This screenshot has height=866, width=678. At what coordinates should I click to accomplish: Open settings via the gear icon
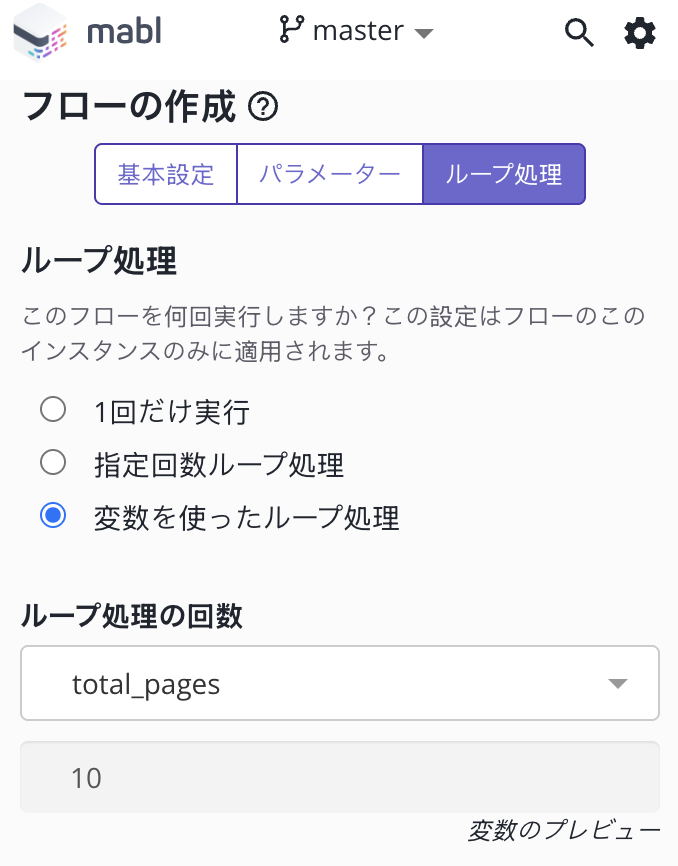coord(640,33)
